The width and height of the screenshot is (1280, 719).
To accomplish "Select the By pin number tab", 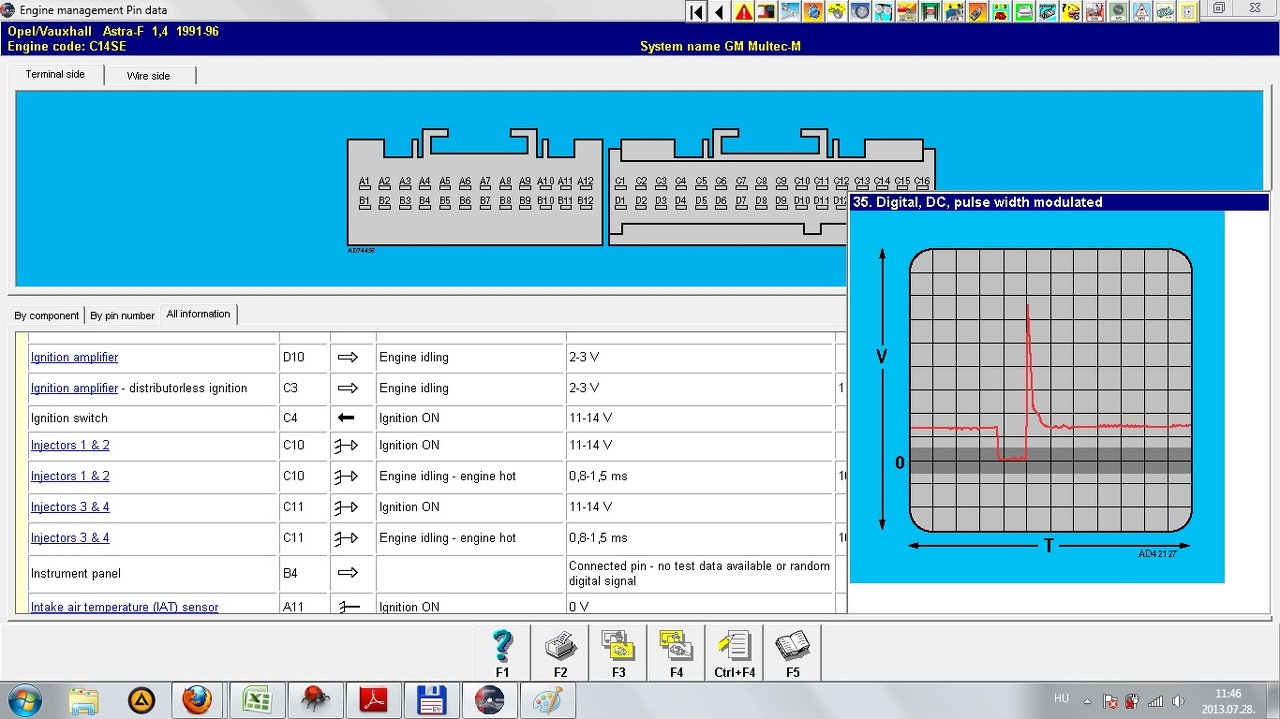I will click(122, 315).
